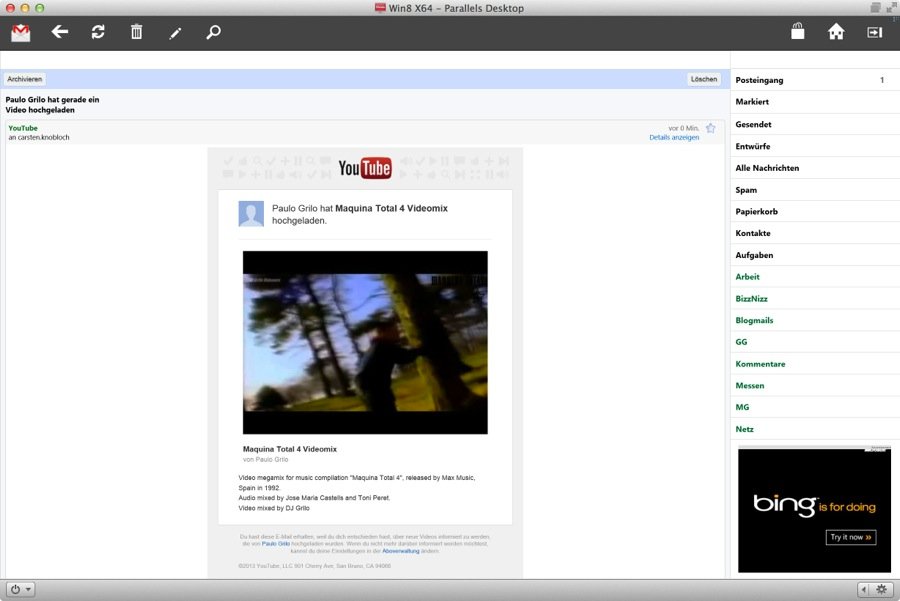
Task: Open the Maquina Total 4 Videomix title below video
Action: point(289,449)
